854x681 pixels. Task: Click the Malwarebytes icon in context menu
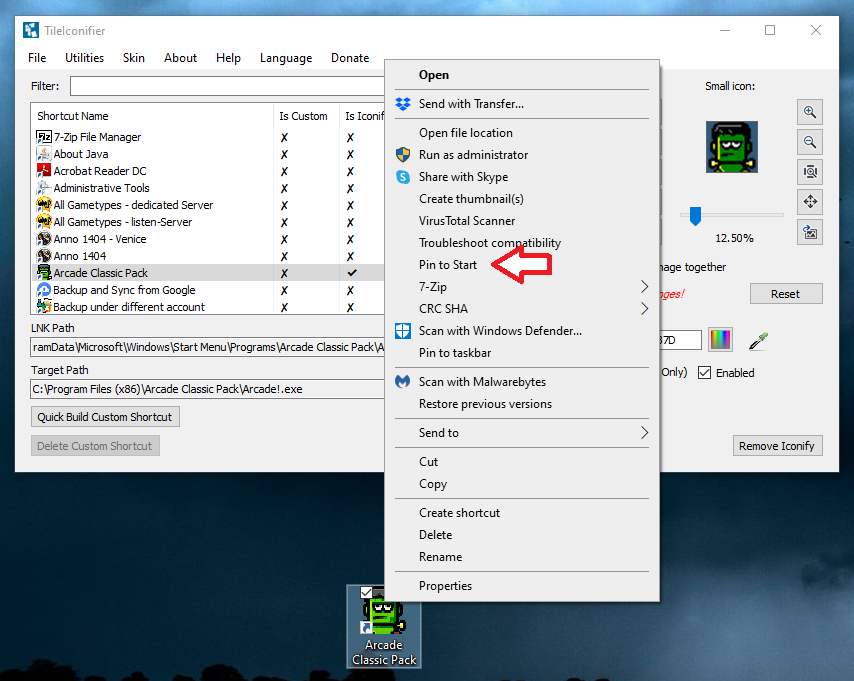[403, 382]
